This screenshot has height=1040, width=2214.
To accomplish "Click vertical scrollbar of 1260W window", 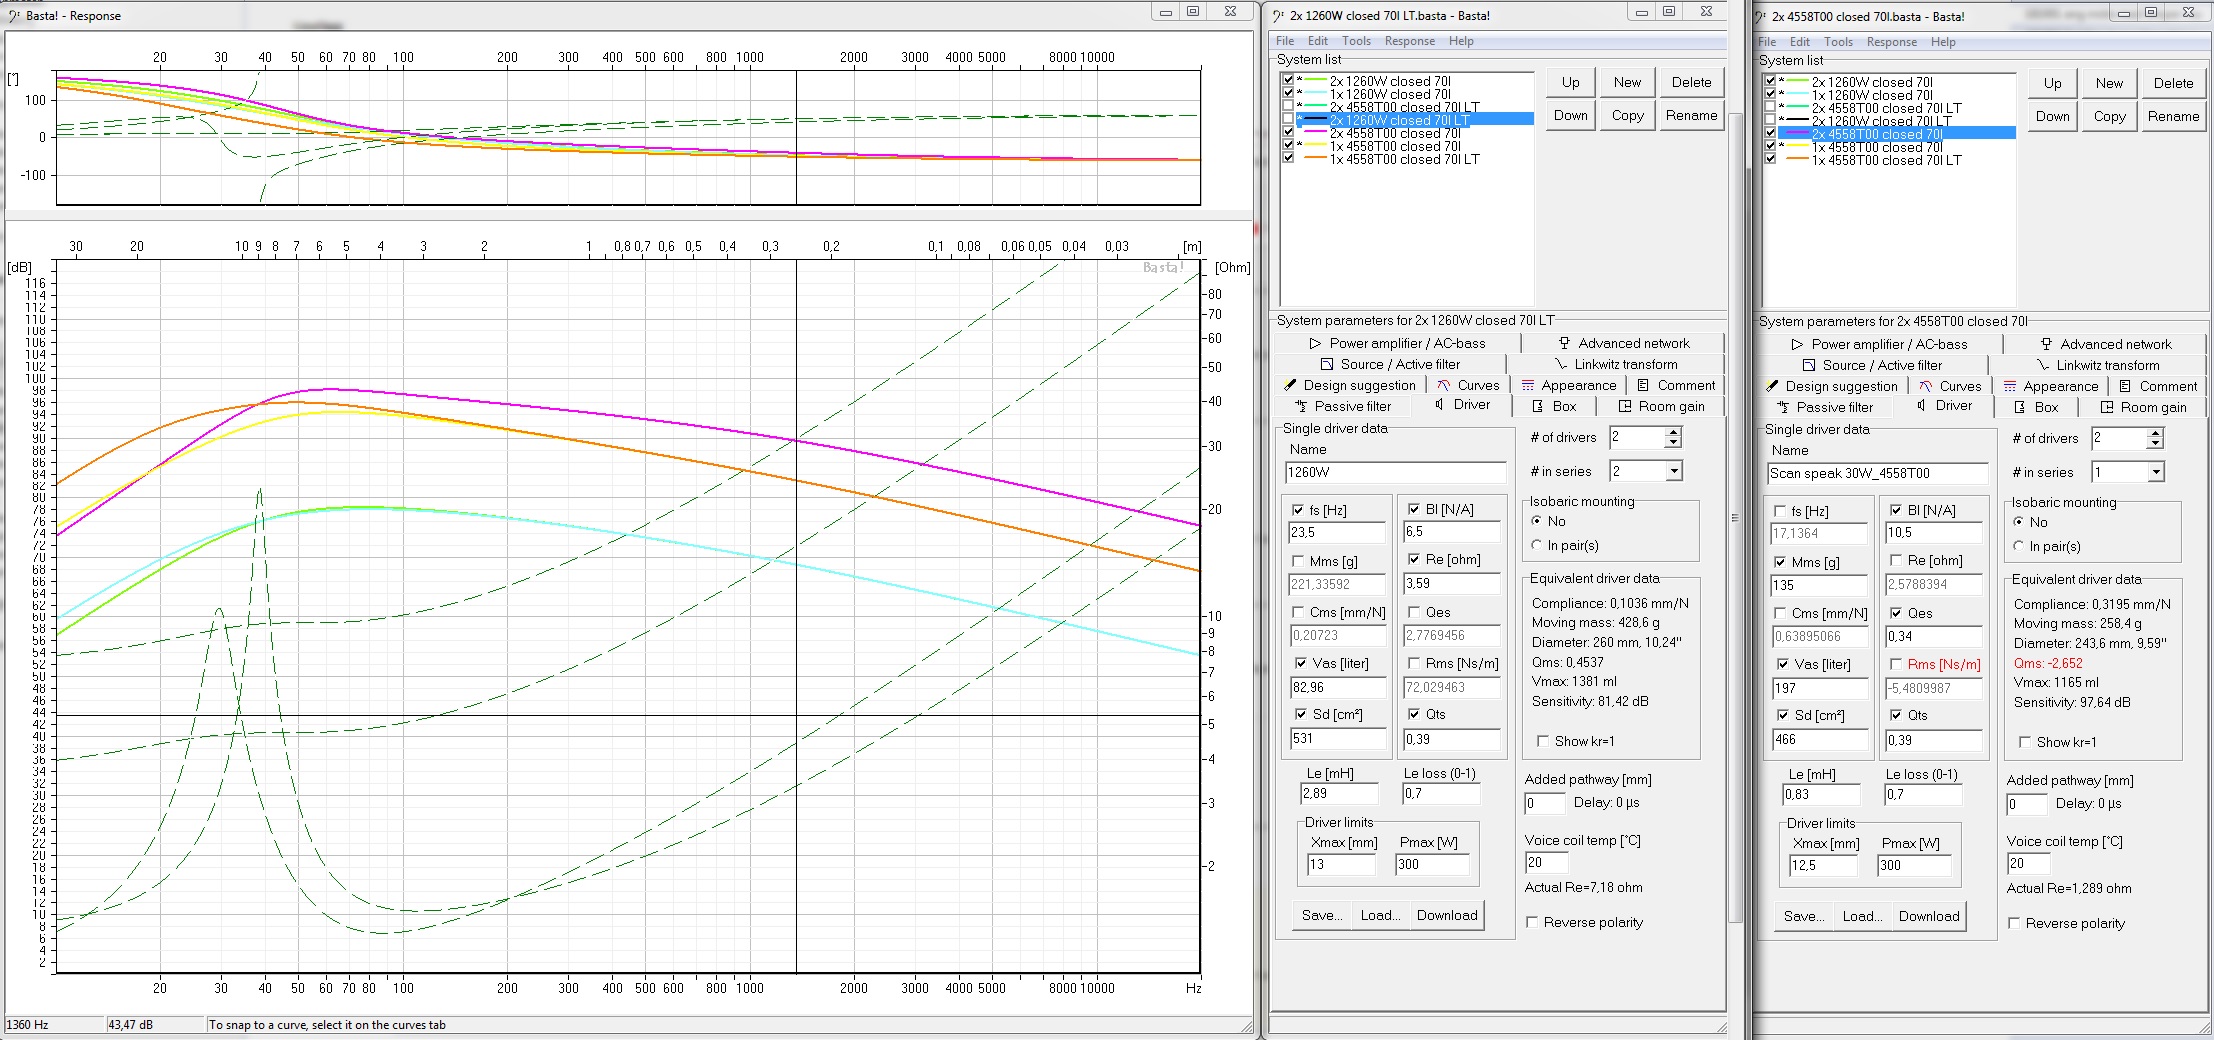I will click(x=1735, y=520).
